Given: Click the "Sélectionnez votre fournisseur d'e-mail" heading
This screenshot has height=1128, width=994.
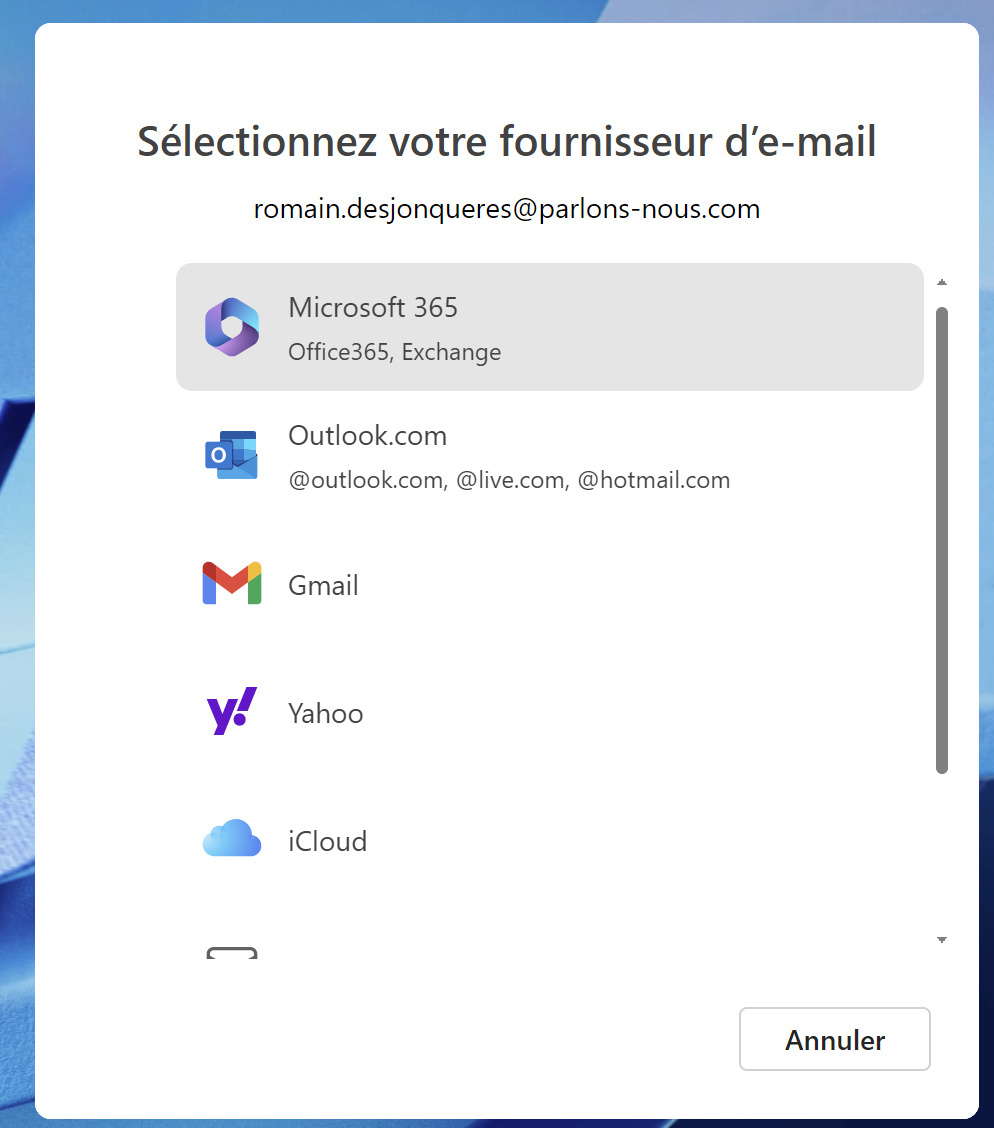Looking at the screenshot, I should pos(507,141).
